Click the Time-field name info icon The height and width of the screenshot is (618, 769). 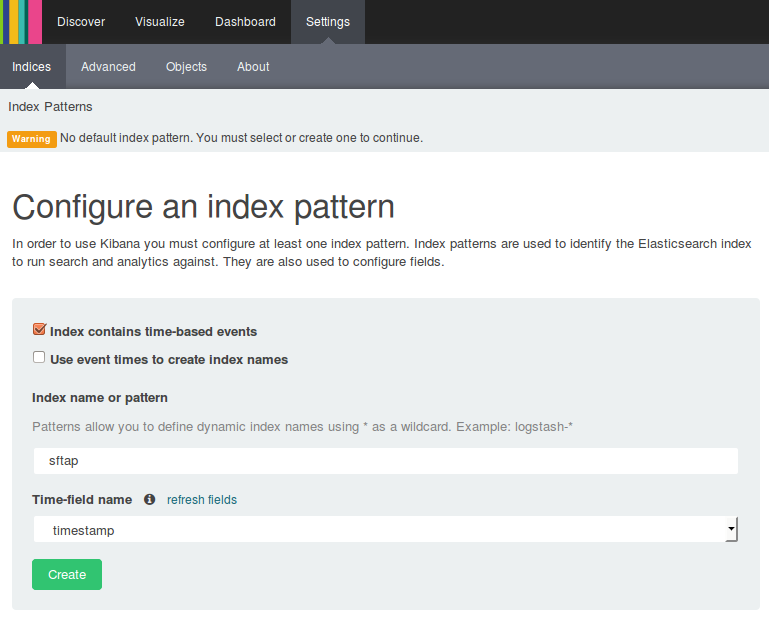tap(150, 499)
